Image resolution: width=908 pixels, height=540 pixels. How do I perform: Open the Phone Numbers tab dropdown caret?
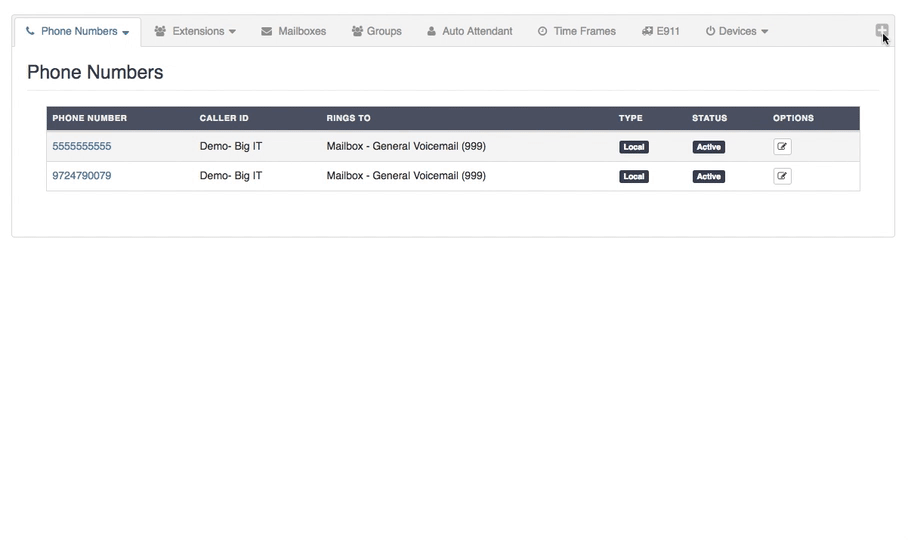(x=126, y=32)
